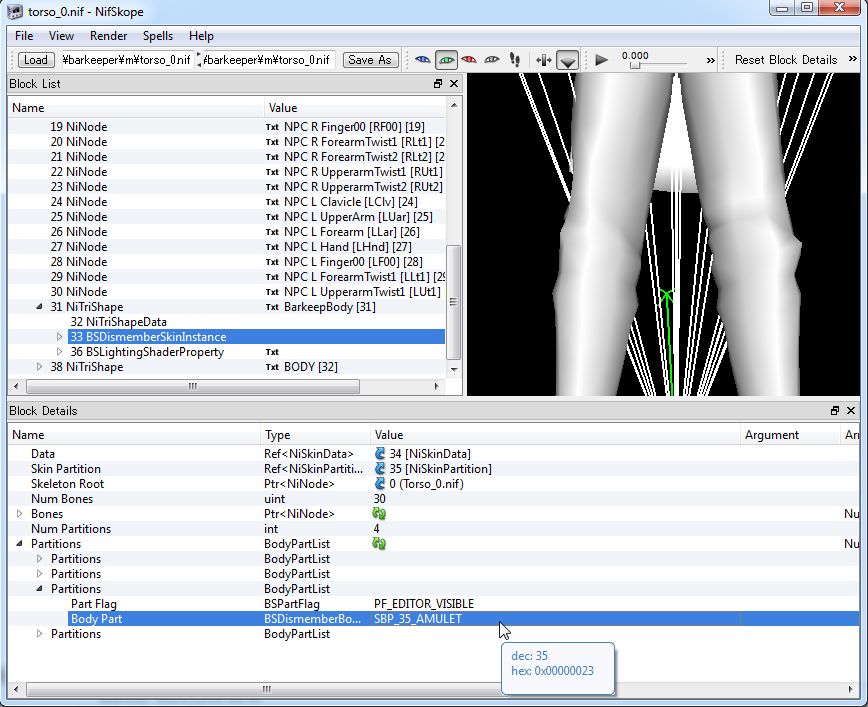
Task: Click the Txt icon beside BSLightingShaderProperty
Action: click(272, 352)
